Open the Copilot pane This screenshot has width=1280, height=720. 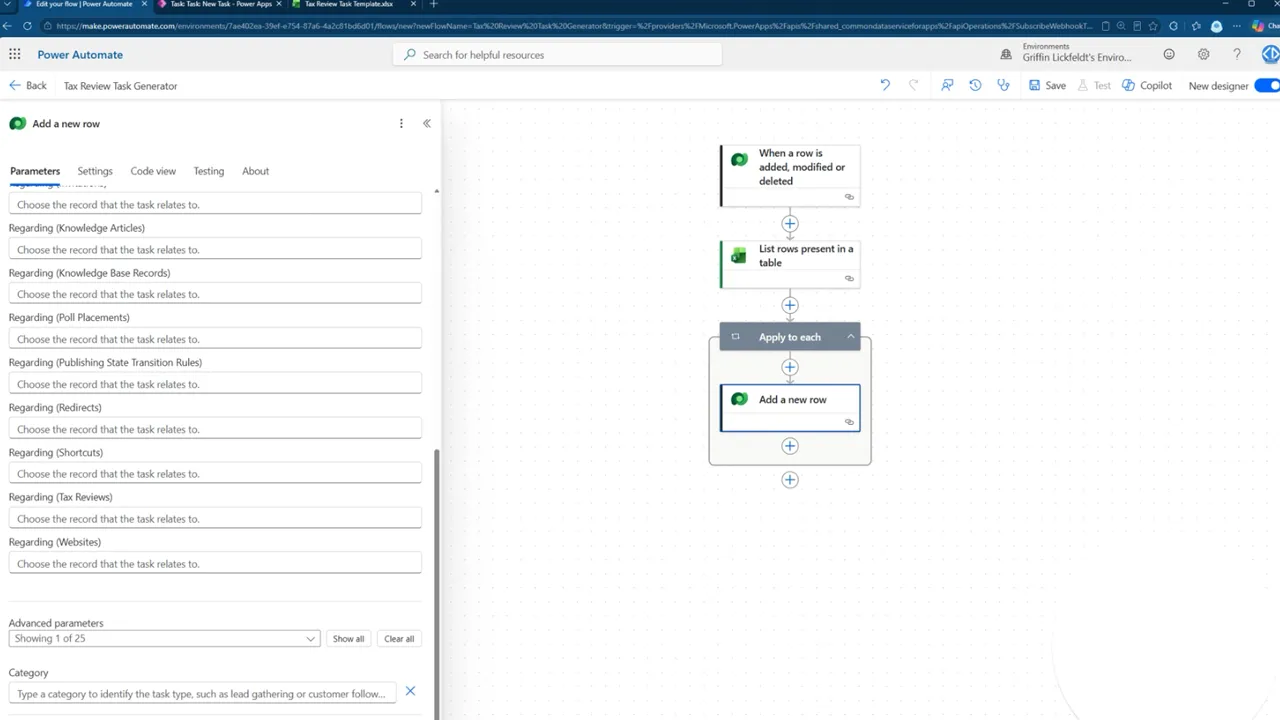[x=1147, y=85]
